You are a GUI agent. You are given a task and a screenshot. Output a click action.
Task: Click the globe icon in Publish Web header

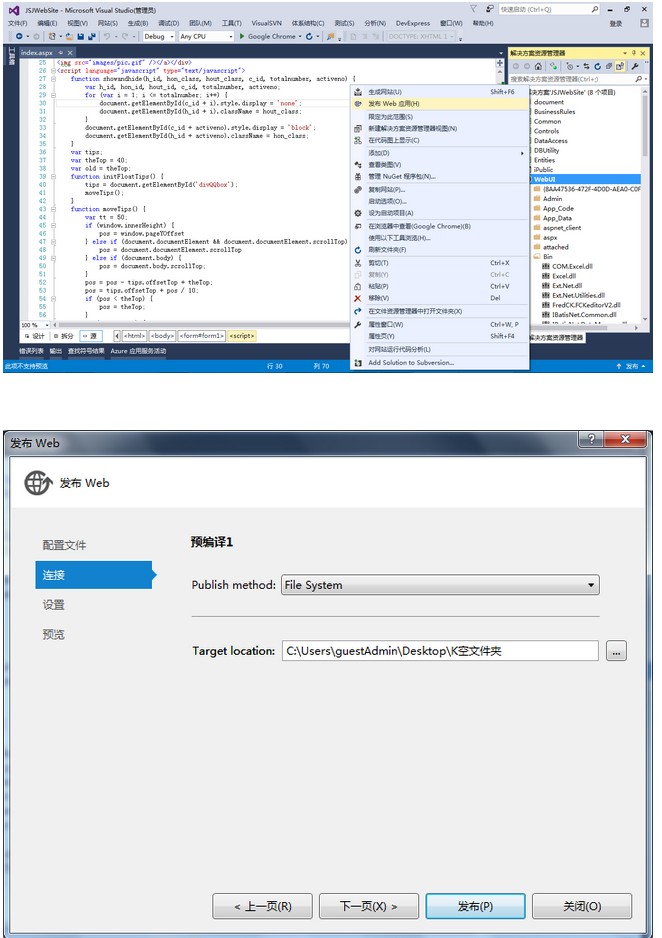(x=38, y=482)
